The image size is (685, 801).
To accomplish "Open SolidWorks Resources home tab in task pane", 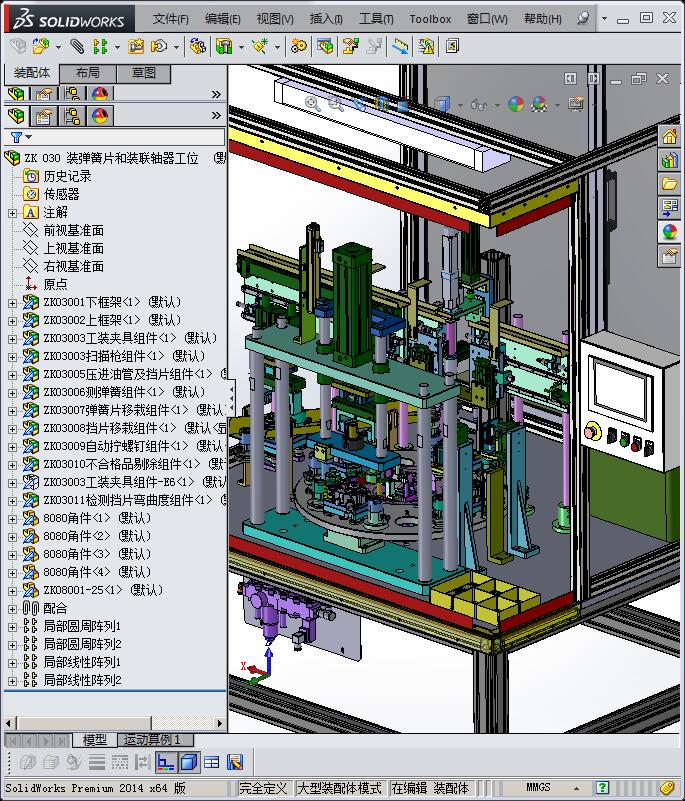I will pos(669,137).
